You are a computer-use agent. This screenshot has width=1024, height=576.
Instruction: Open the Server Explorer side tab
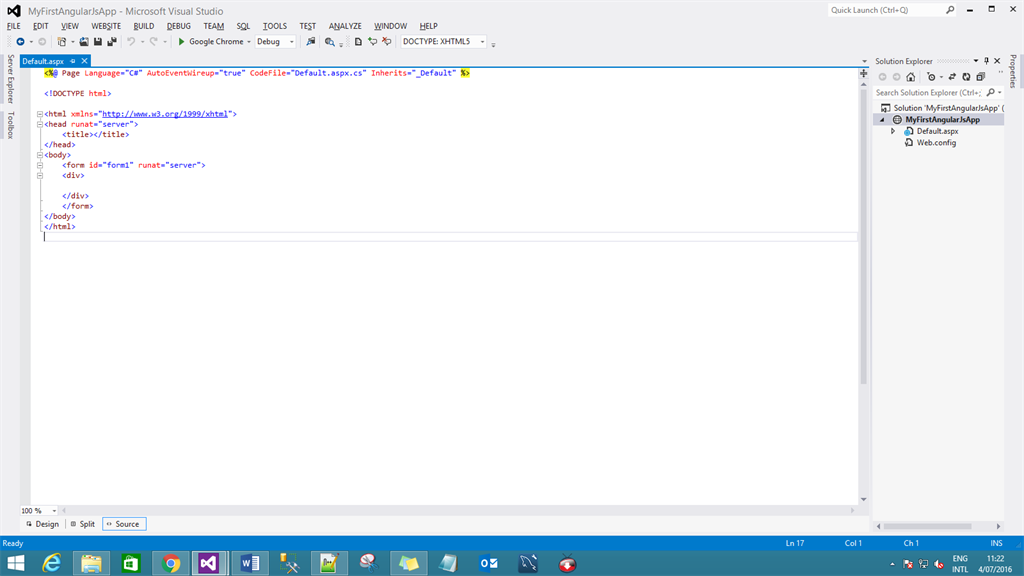(x=10, y=79)
